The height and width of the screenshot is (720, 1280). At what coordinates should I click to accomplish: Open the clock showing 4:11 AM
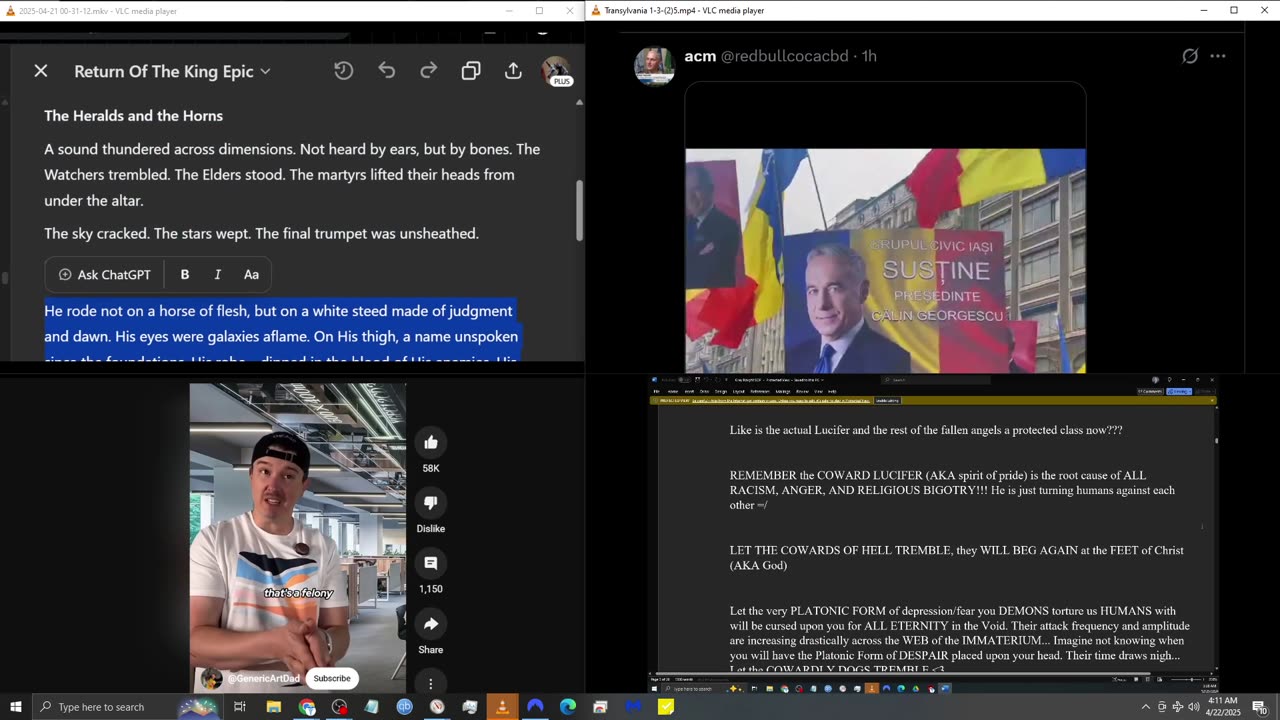click(x=1222, y=707)
